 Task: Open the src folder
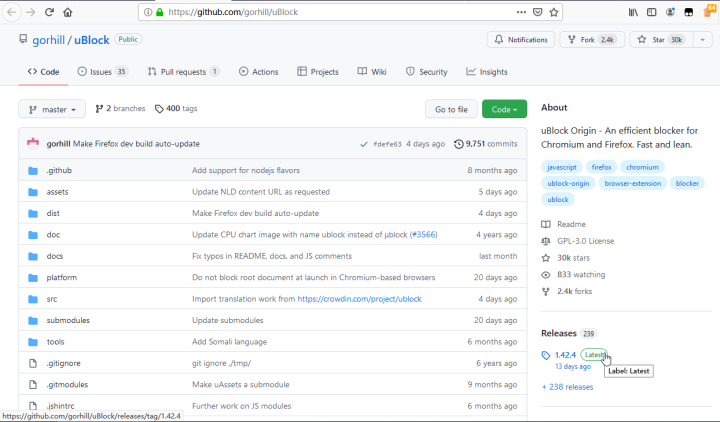coord(52,299)
